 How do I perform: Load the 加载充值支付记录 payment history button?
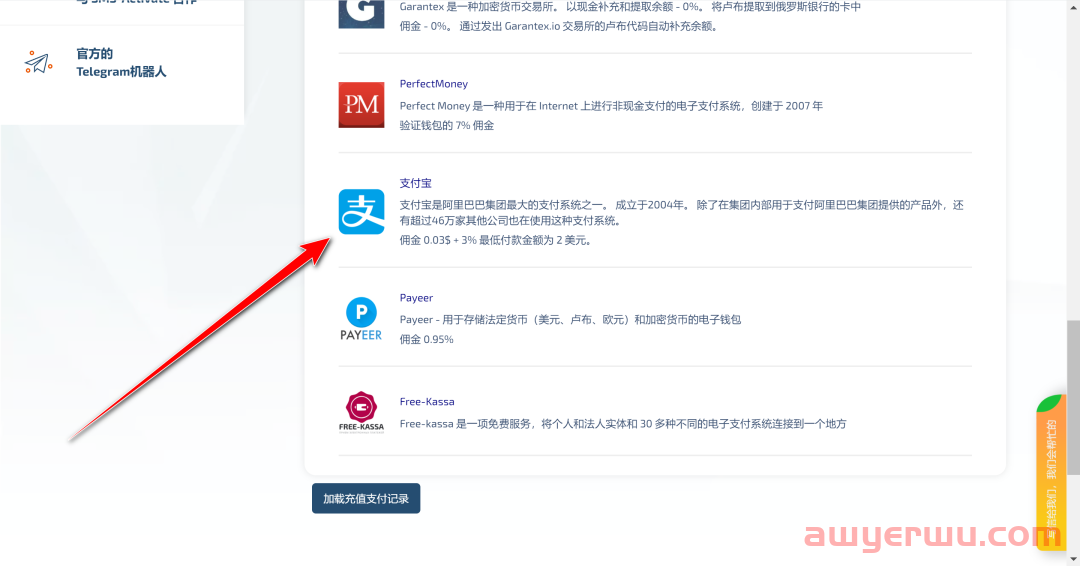(366, 499)
